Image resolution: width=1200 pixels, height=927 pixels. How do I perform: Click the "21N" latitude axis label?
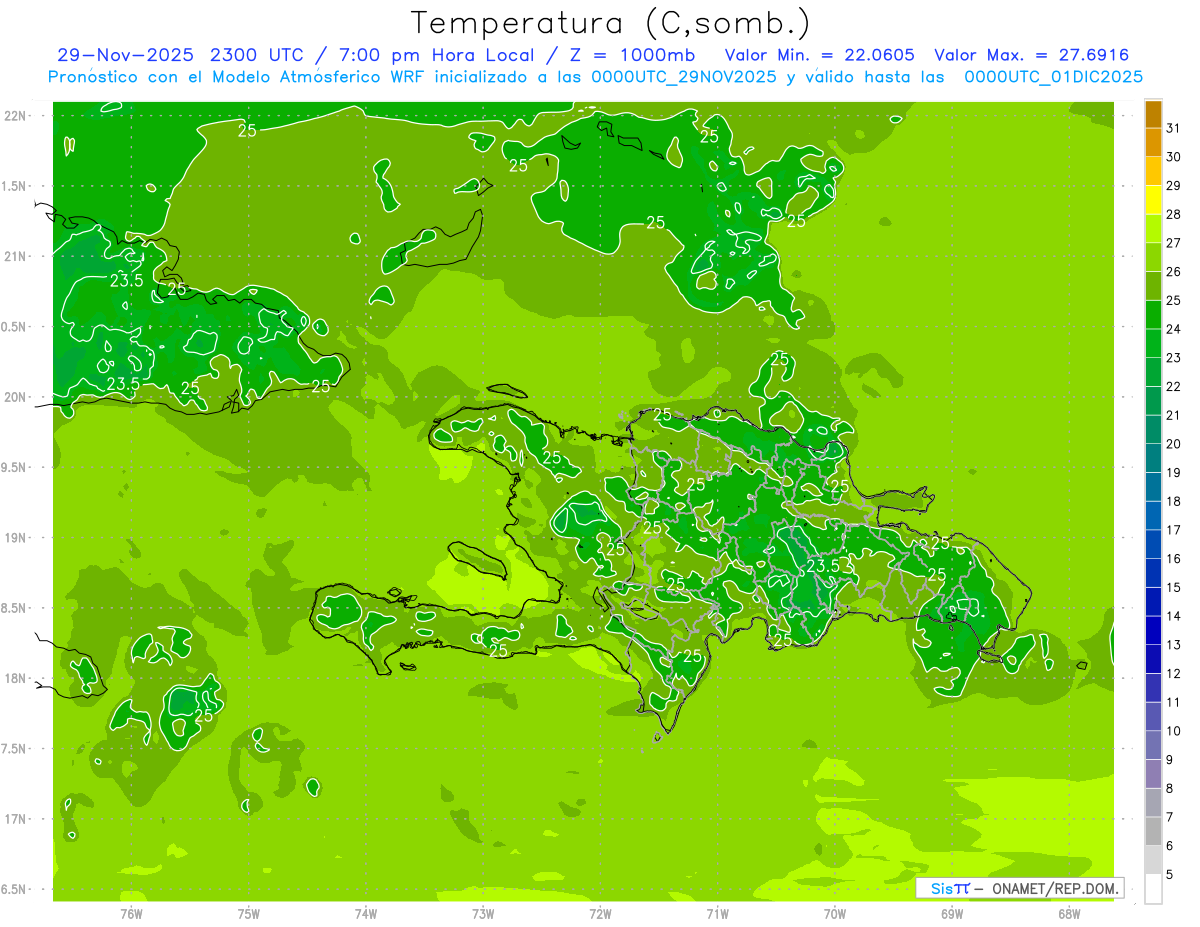[16, 256]
